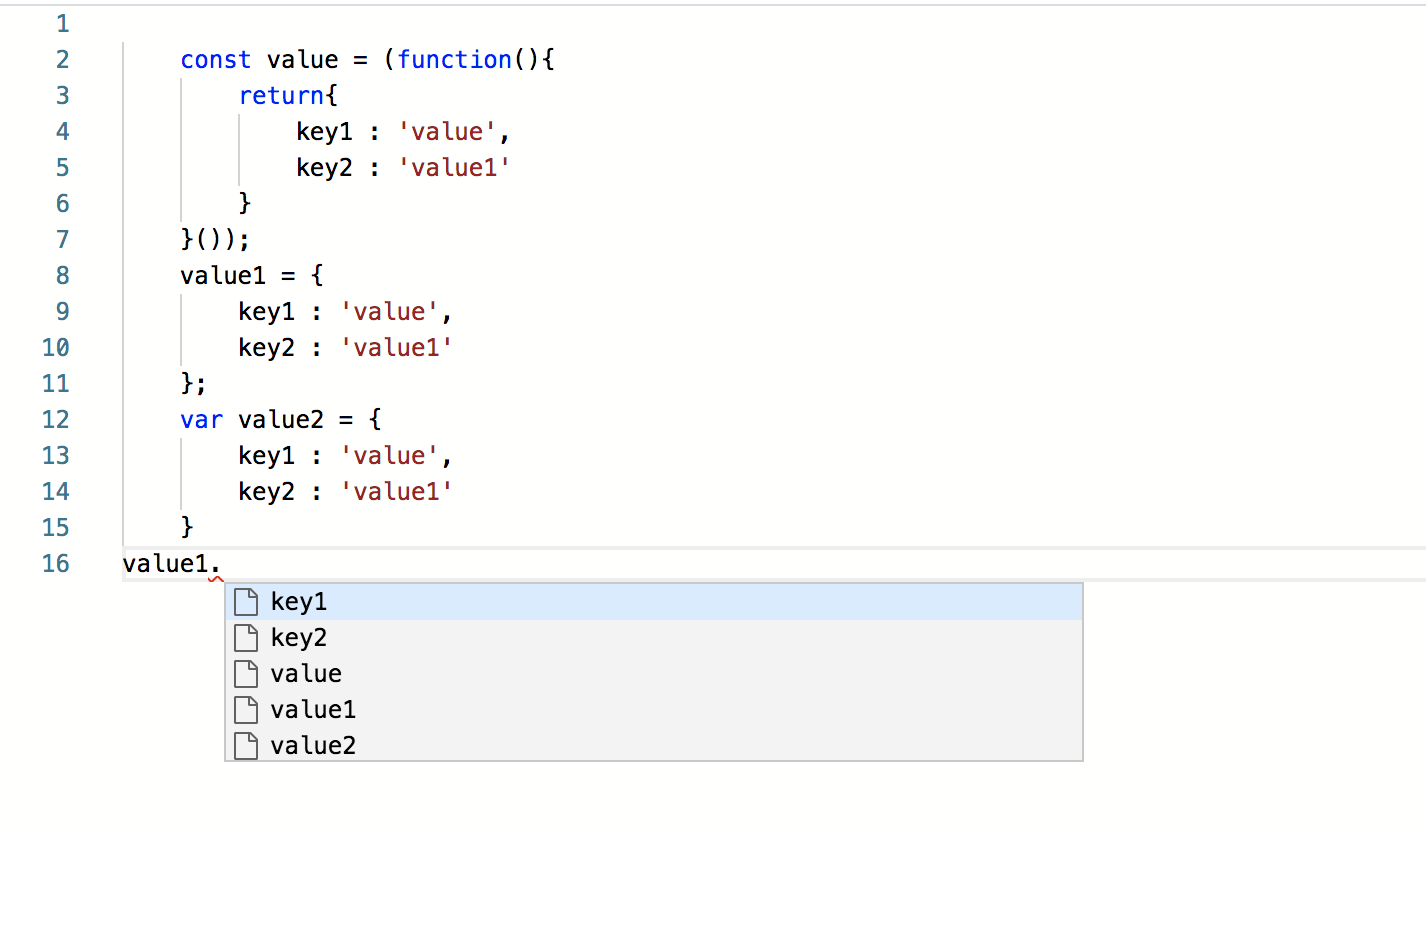Click line number 16 in the gutter

[55, 563]
